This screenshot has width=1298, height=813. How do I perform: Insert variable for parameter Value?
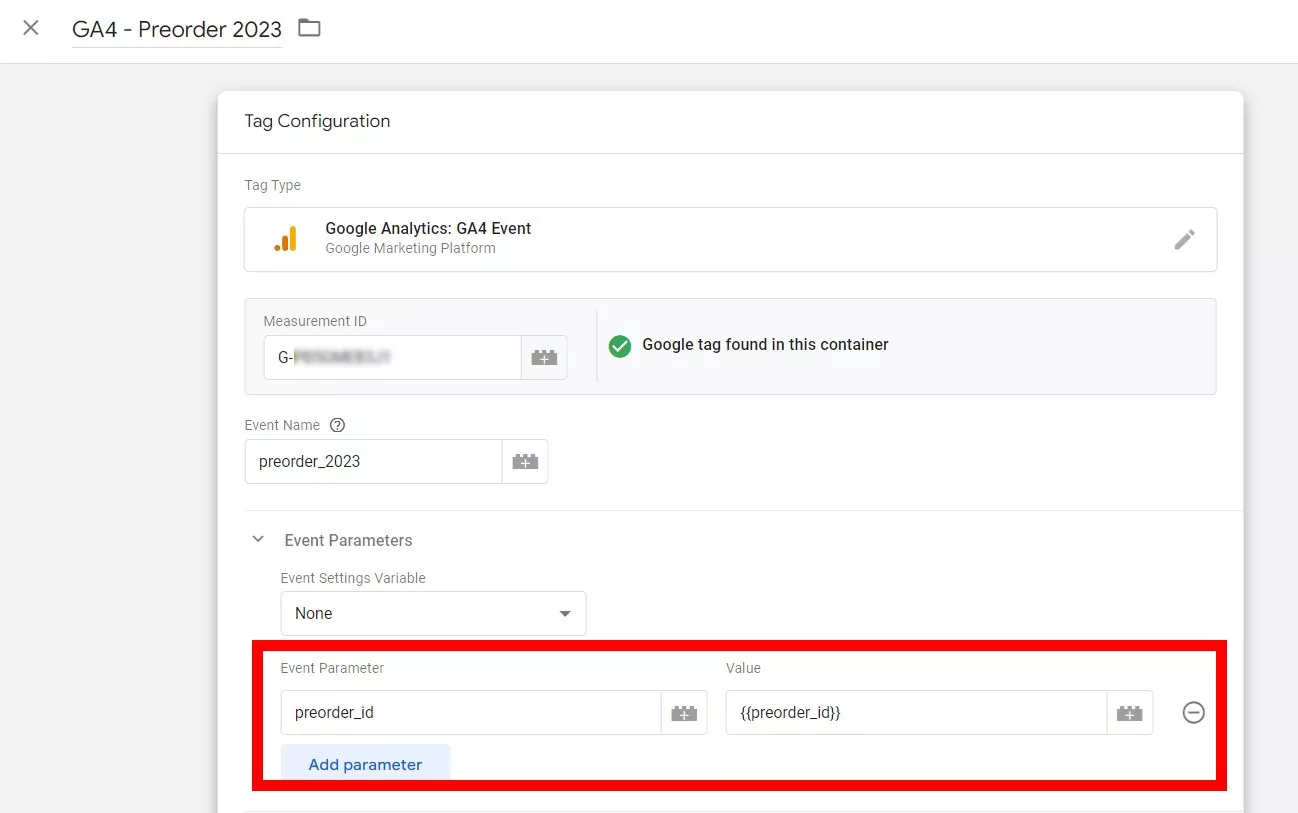coord(1130,713)
